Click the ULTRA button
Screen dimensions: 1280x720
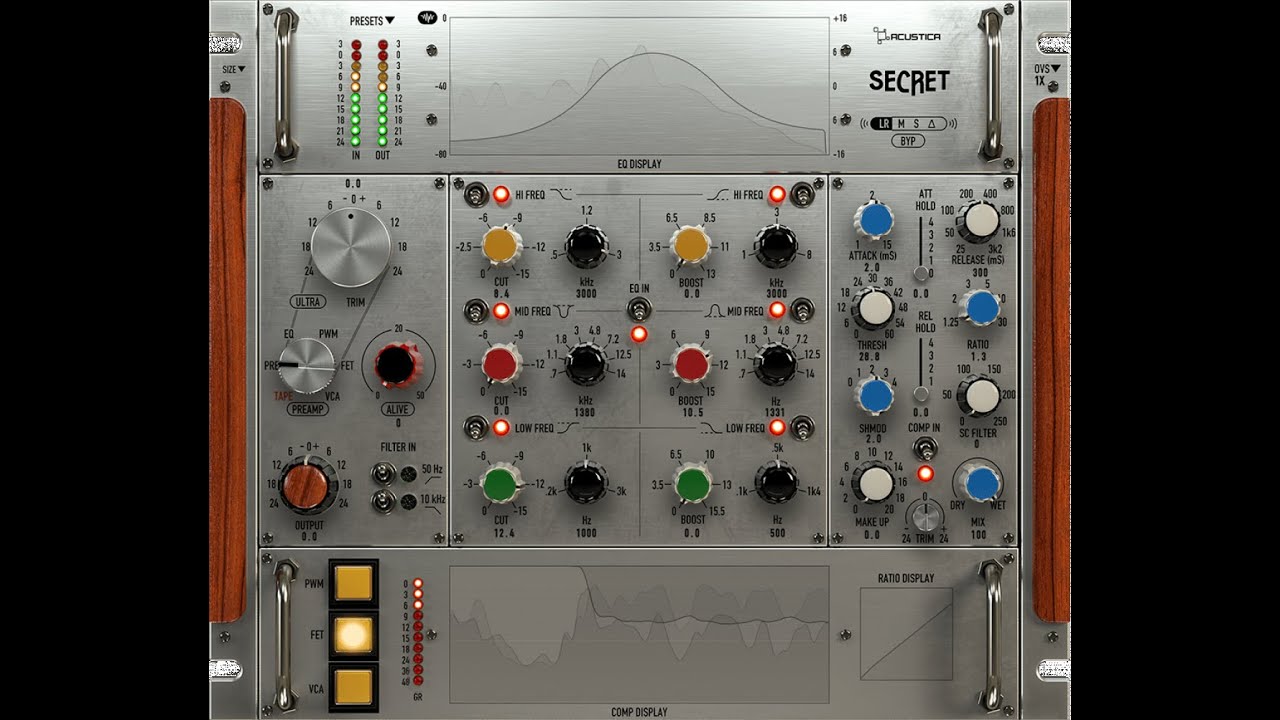[x=310, y=301]
